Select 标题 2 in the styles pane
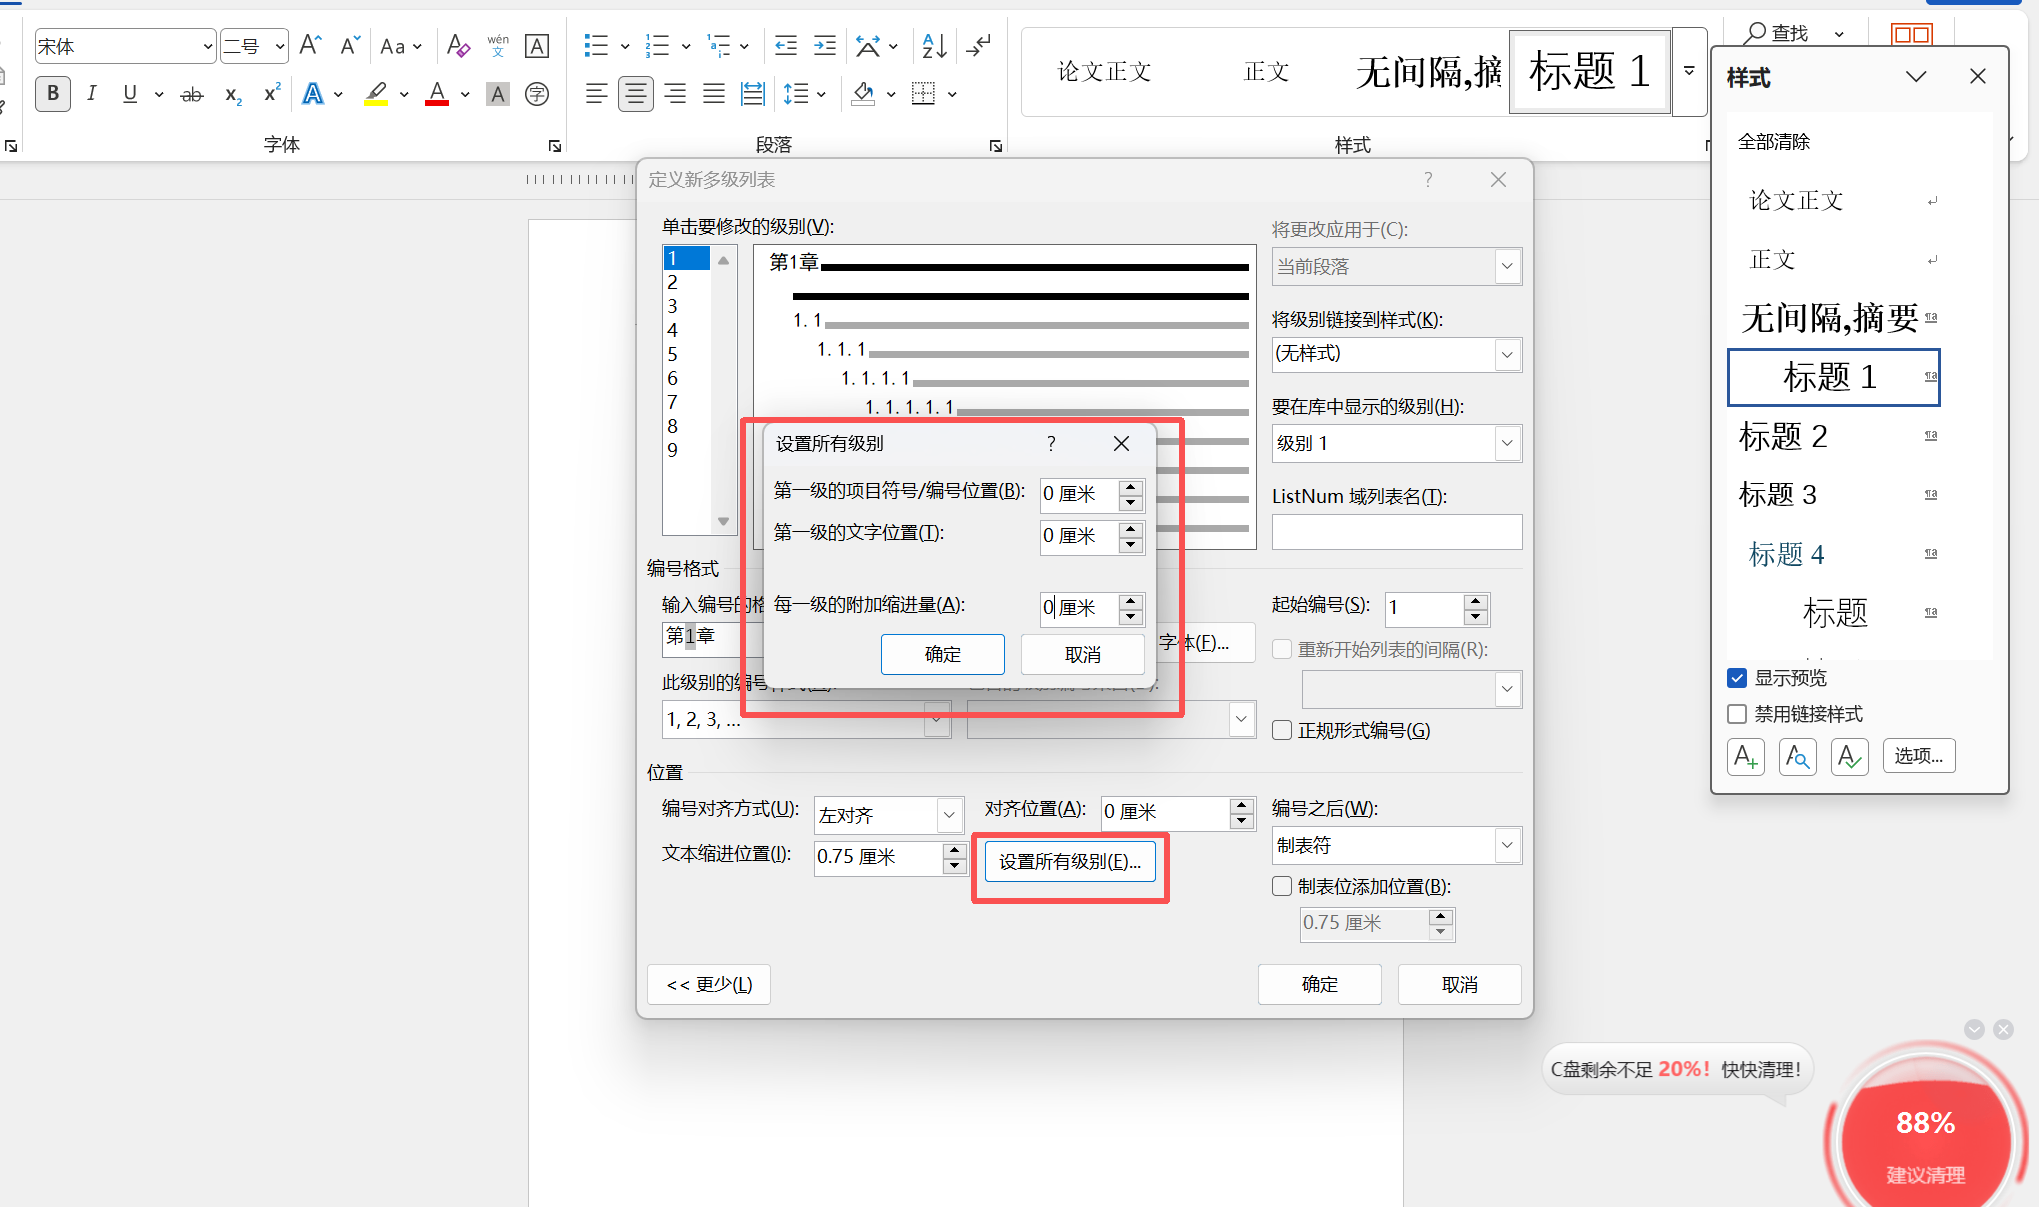 point(1783,436)
